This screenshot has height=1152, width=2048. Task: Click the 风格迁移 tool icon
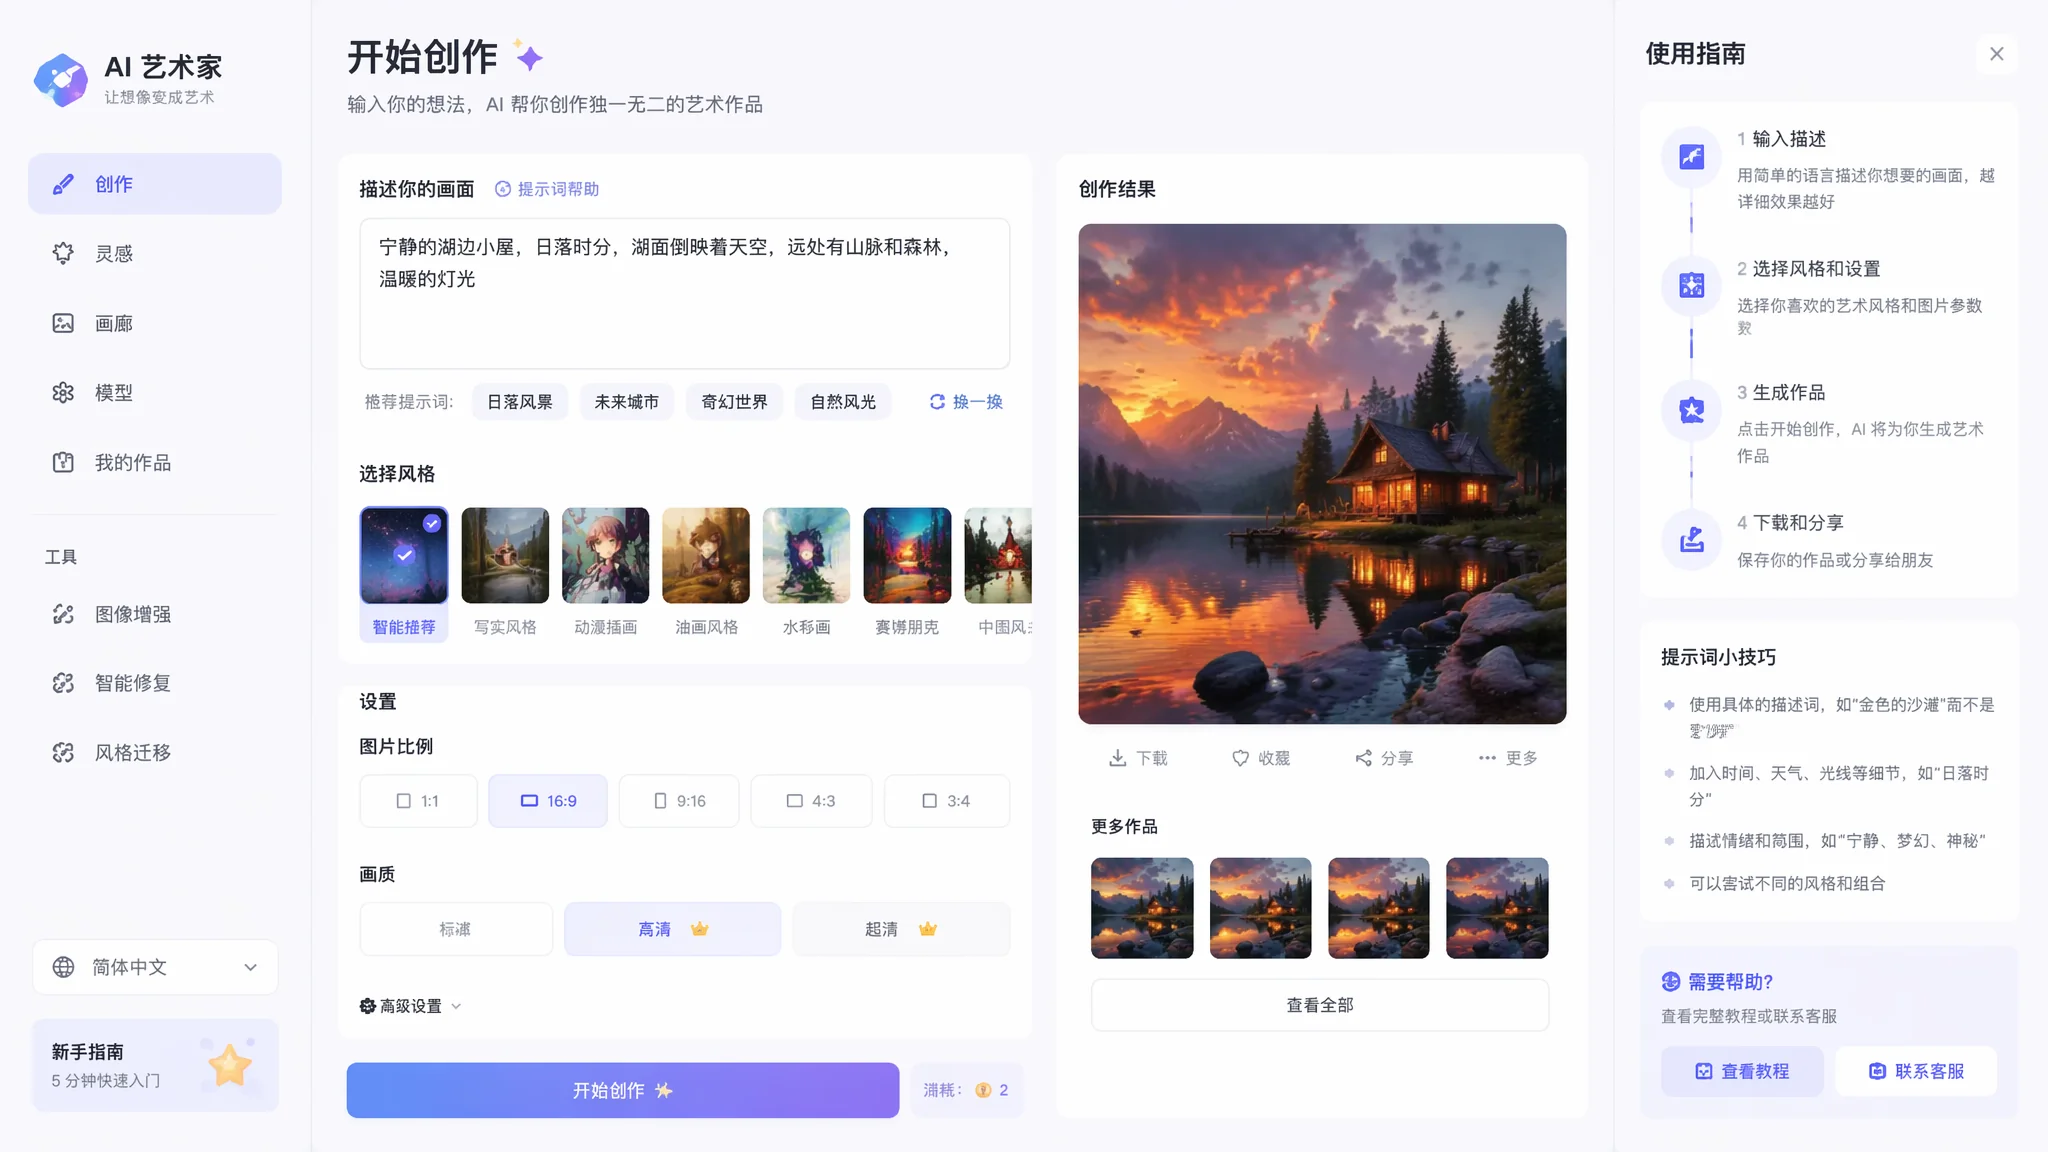[x=63, y=753]
